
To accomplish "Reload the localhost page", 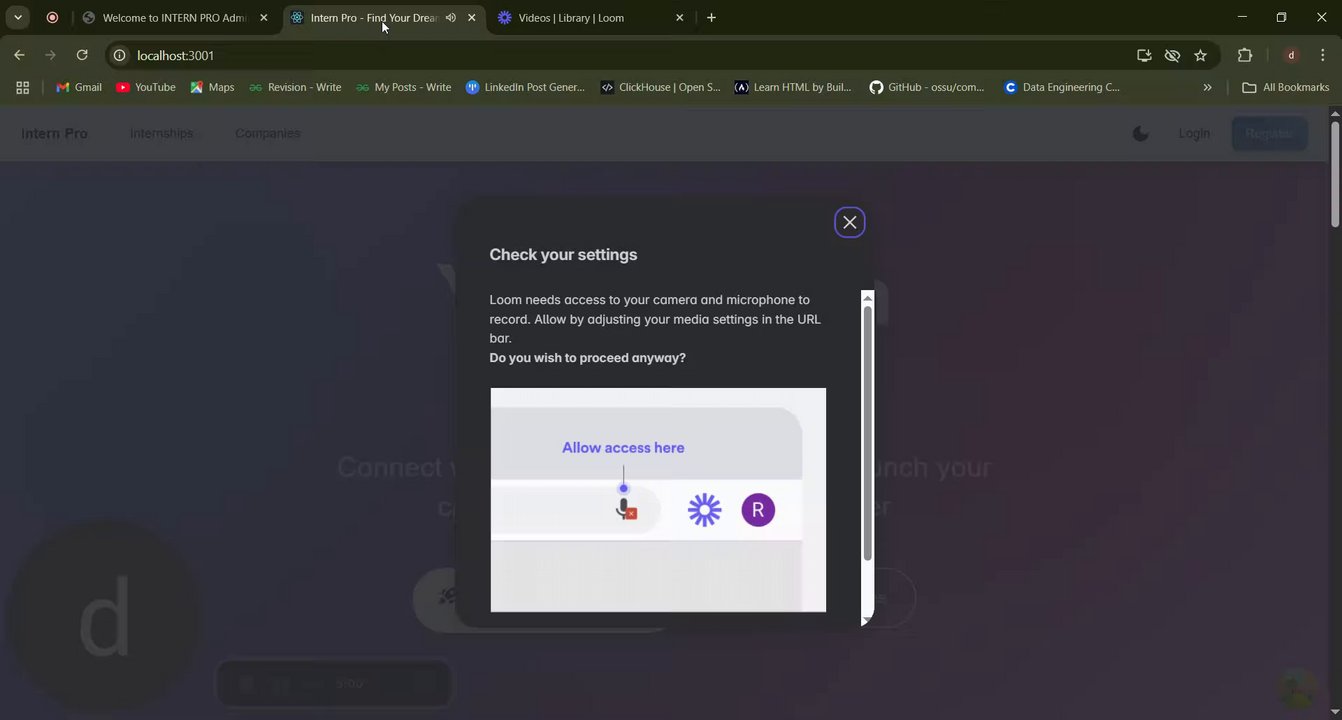I will tap(82, 55).
